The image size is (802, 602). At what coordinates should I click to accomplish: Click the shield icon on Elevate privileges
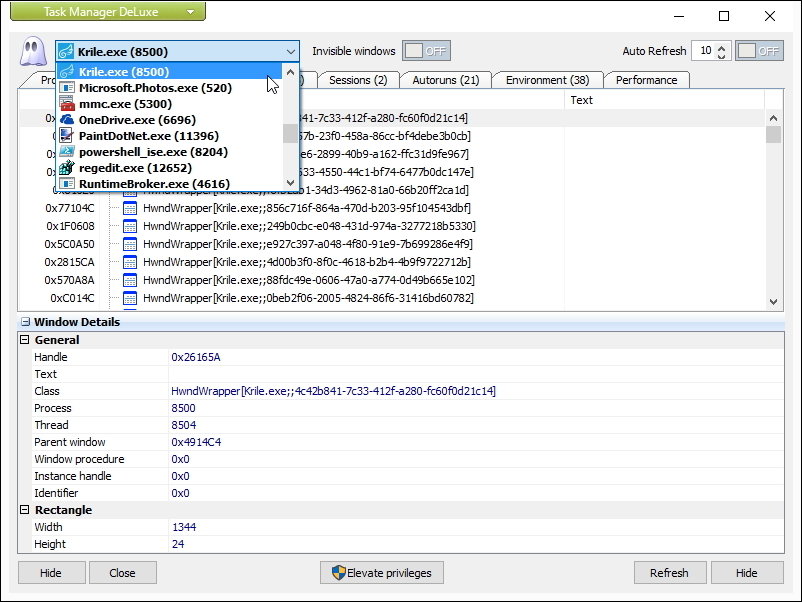tap(338, 573)
